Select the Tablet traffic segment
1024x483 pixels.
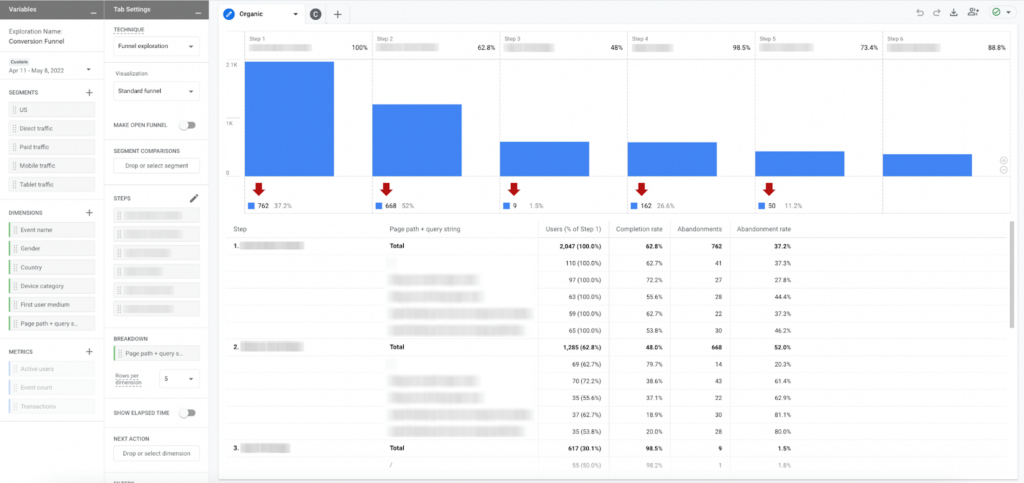pyautogui.click(x=52, y=184)
